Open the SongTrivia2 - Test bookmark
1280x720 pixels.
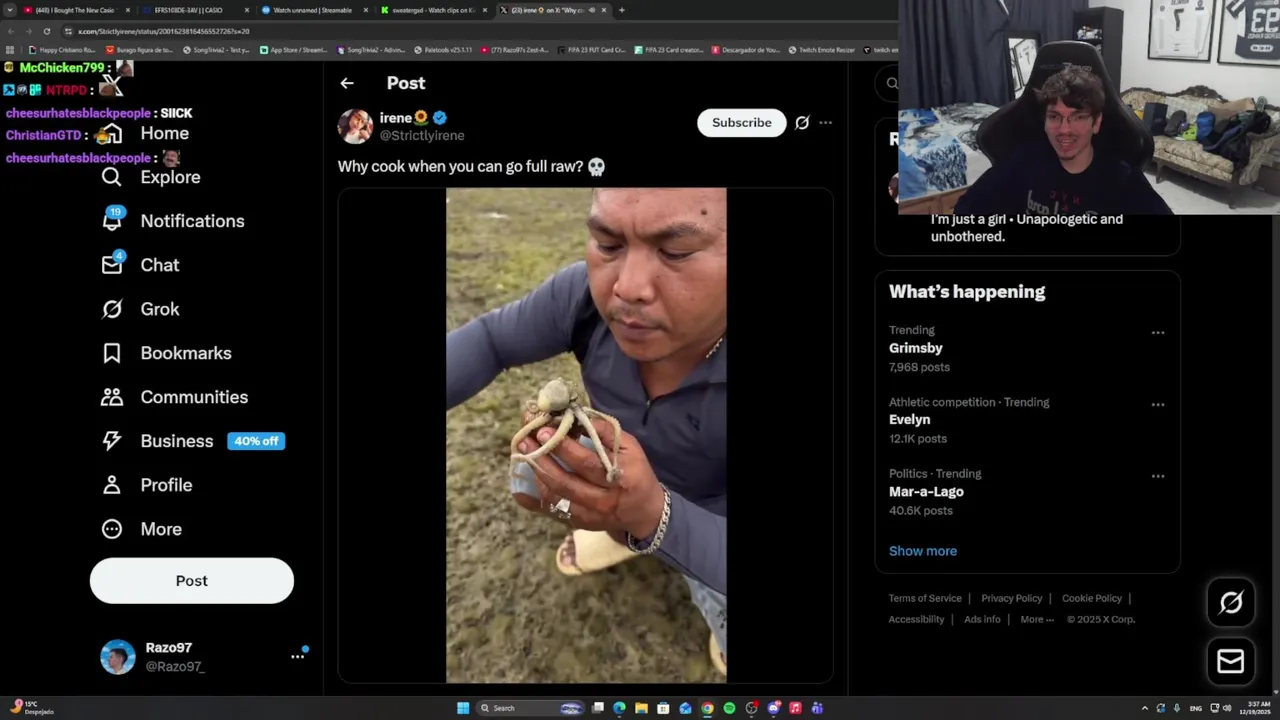217,50
